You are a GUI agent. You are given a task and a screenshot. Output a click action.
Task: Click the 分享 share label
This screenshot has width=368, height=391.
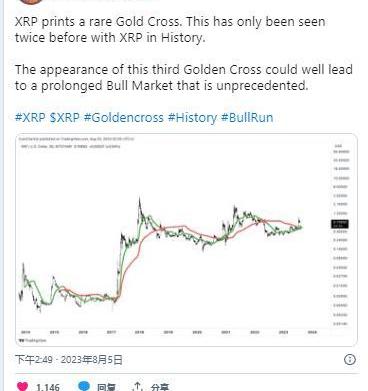click(160, 387)
